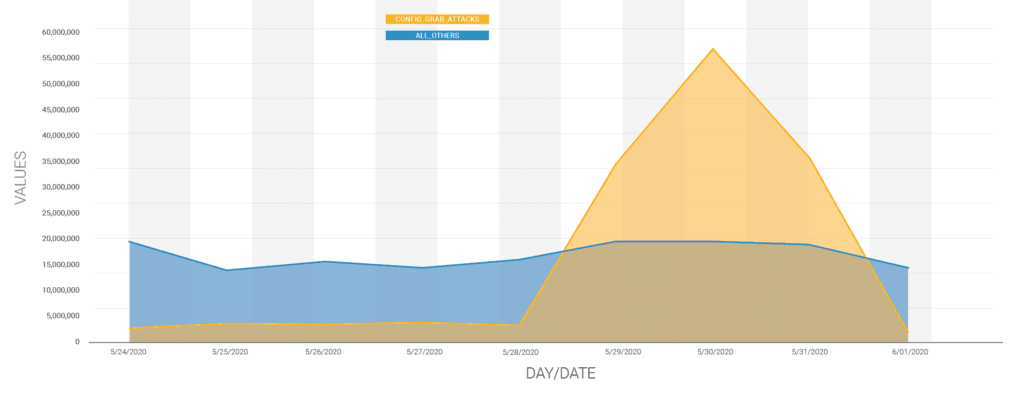Toggle the CONFIG_GRAB_ATTACKS legend entry
This screenshot has height=404, width=1024.
(437, 20)
